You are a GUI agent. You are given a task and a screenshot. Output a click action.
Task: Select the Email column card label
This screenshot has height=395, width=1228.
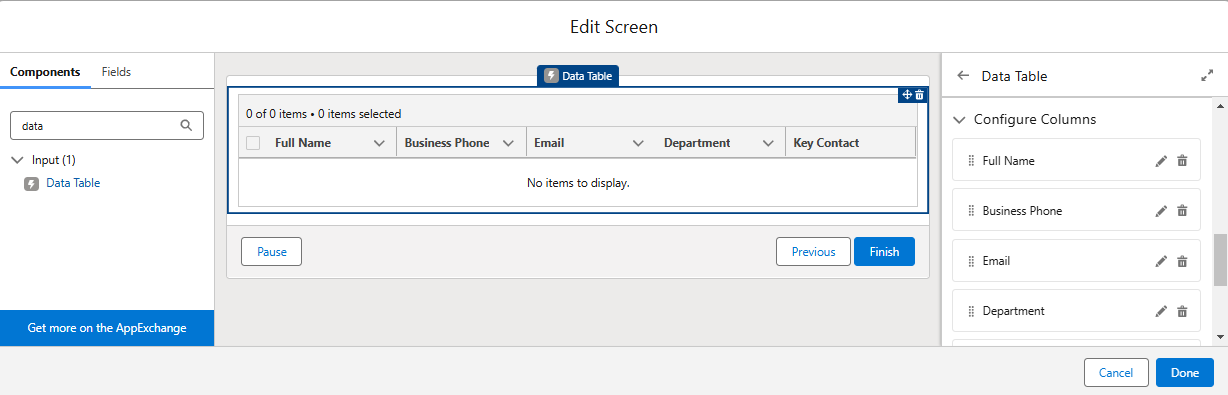(x=996, y=261)
